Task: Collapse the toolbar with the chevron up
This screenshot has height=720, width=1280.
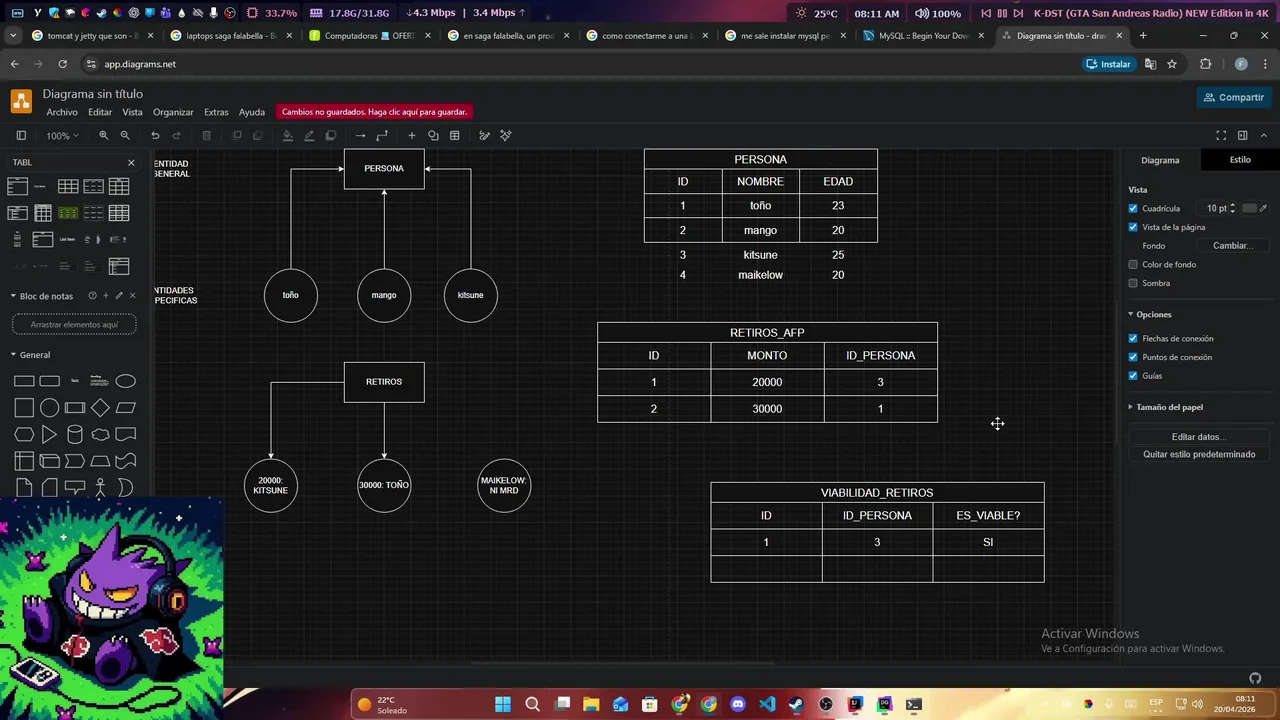Action: (1264, 135)
